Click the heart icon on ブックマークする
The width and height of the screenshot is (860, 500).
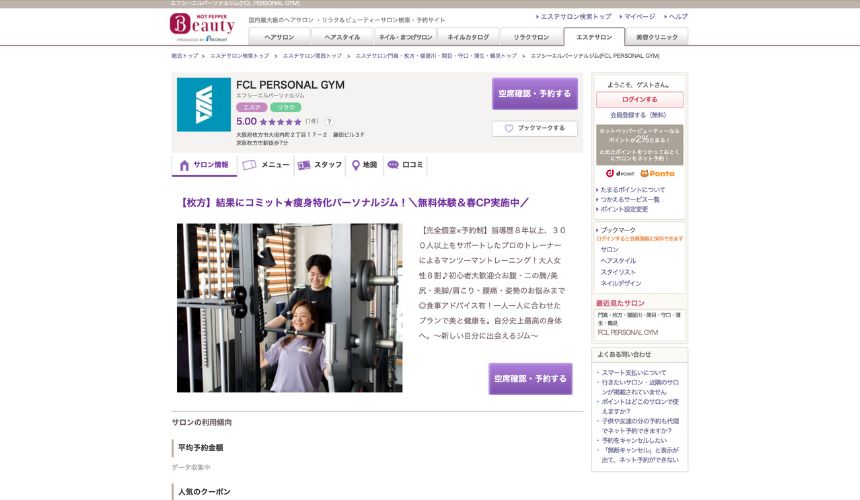508,128
